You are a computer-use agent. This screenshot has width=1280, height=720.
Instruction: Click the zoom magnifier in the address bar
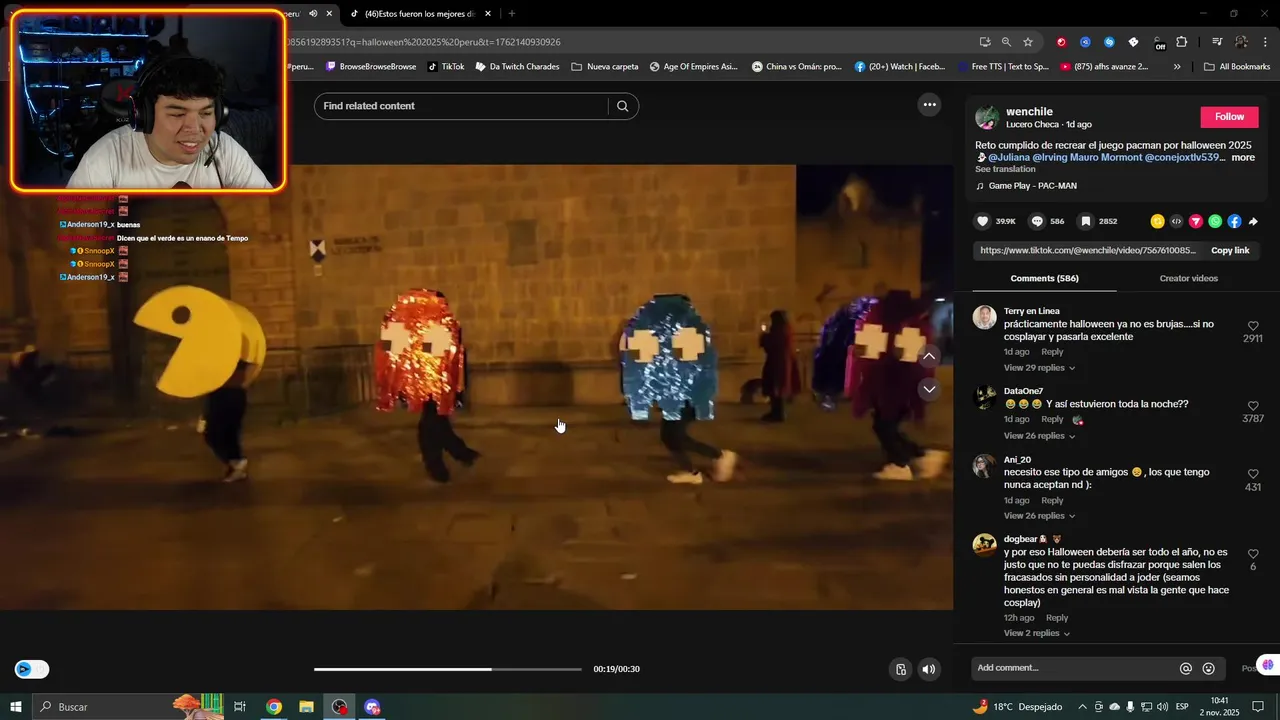point(1006,42)
